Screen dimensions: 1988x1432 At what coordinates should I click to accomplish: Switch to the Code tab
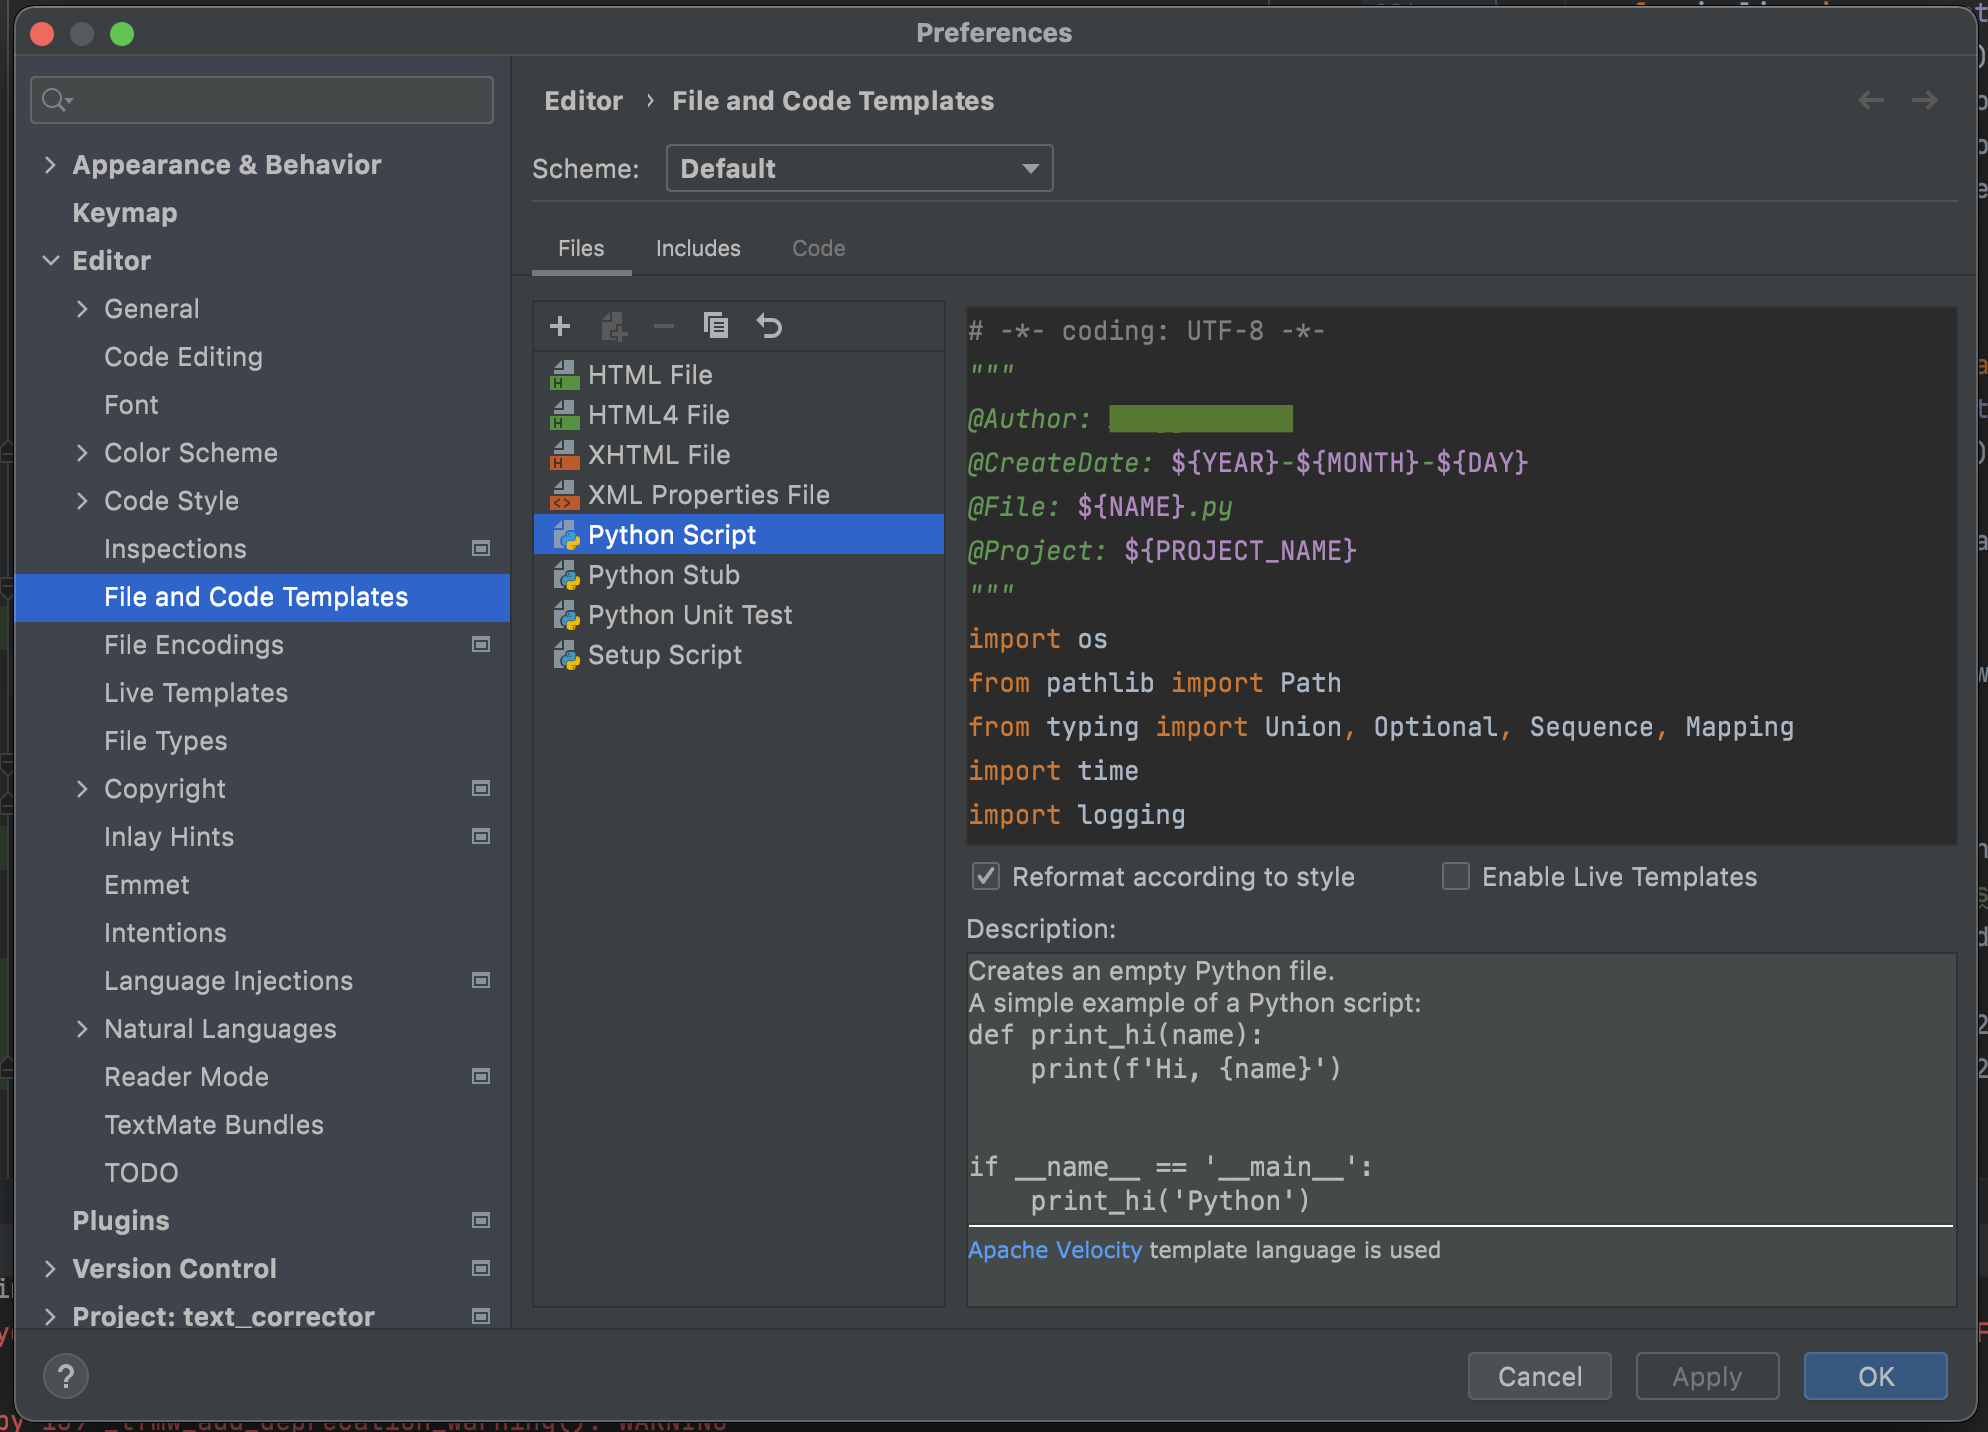tap(818, 248)
